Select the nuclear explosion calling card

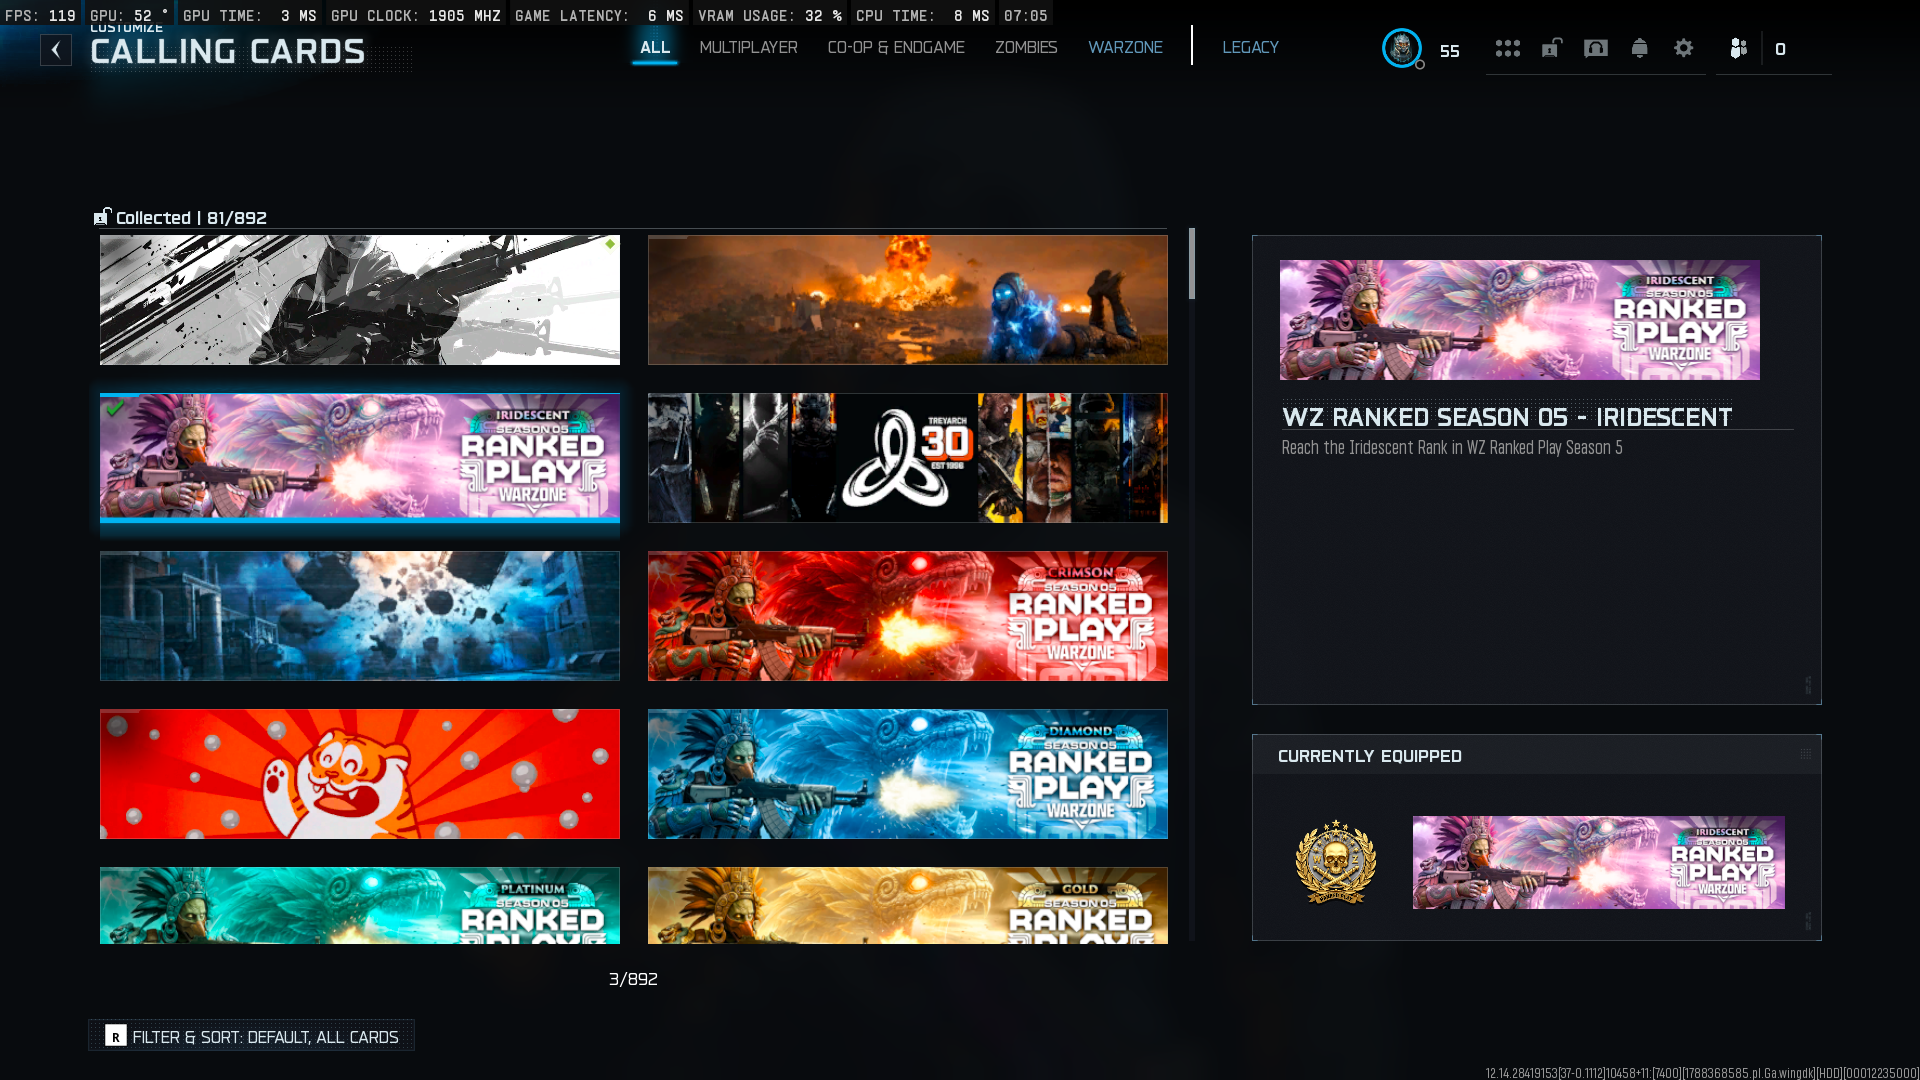(908, 300)
